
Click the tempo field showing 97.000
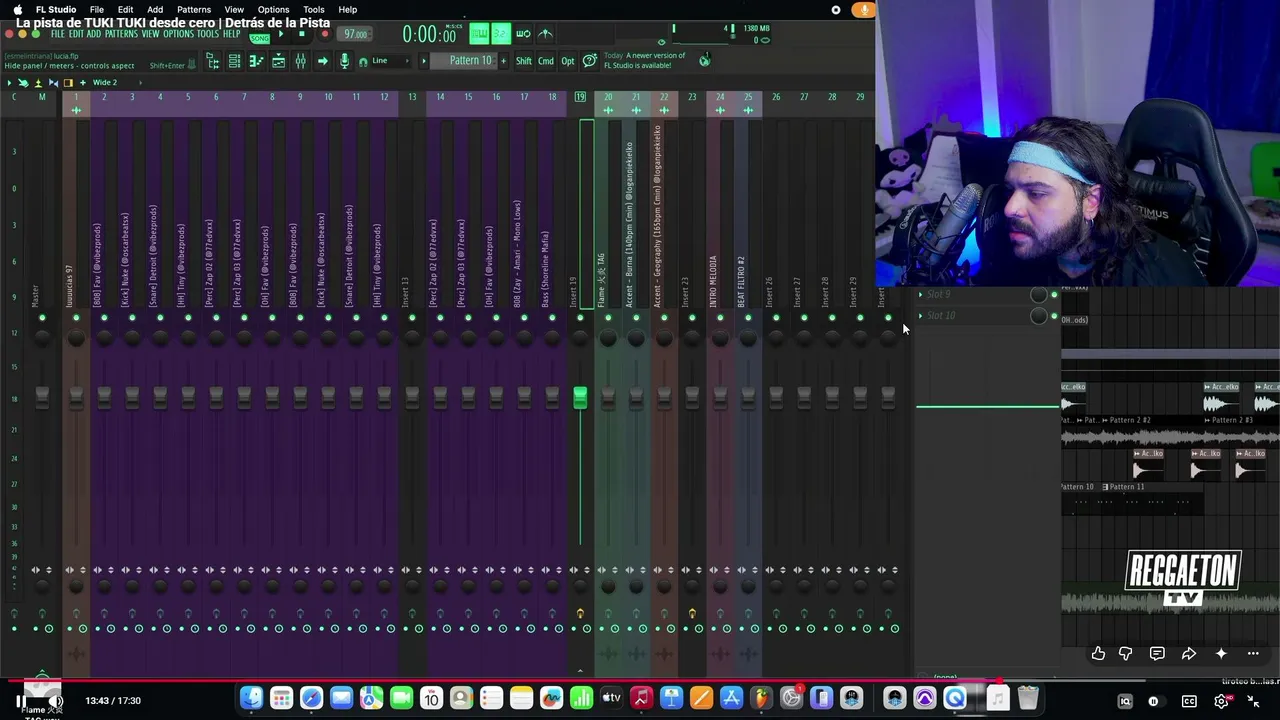pos(355,34)
